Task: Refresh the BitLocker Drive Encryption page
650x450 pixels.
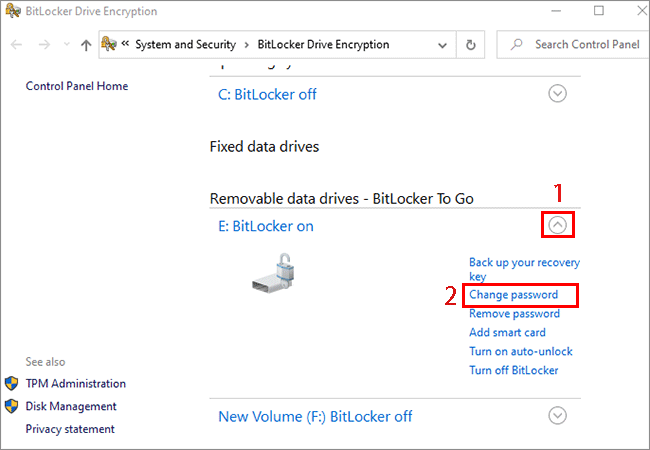Action: coord(471,45)
